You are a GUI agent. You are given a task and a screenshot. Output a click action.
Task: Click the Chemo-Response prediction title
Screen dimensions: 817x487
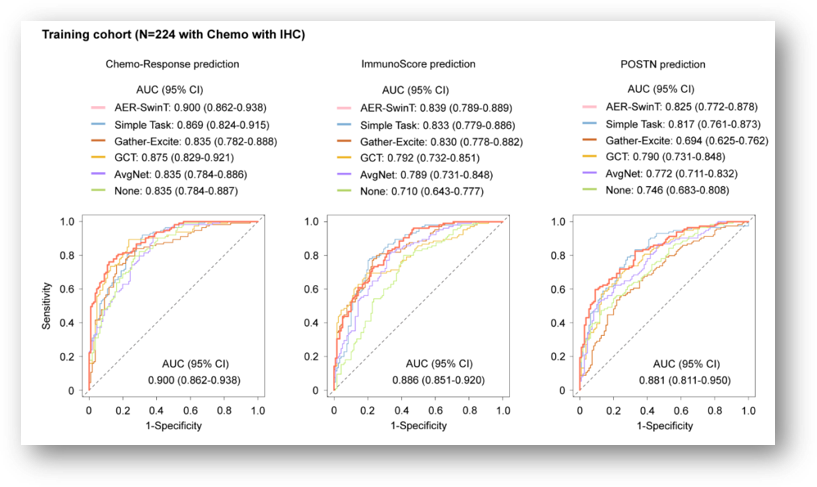pyautogui.click(x=172, y=64)
